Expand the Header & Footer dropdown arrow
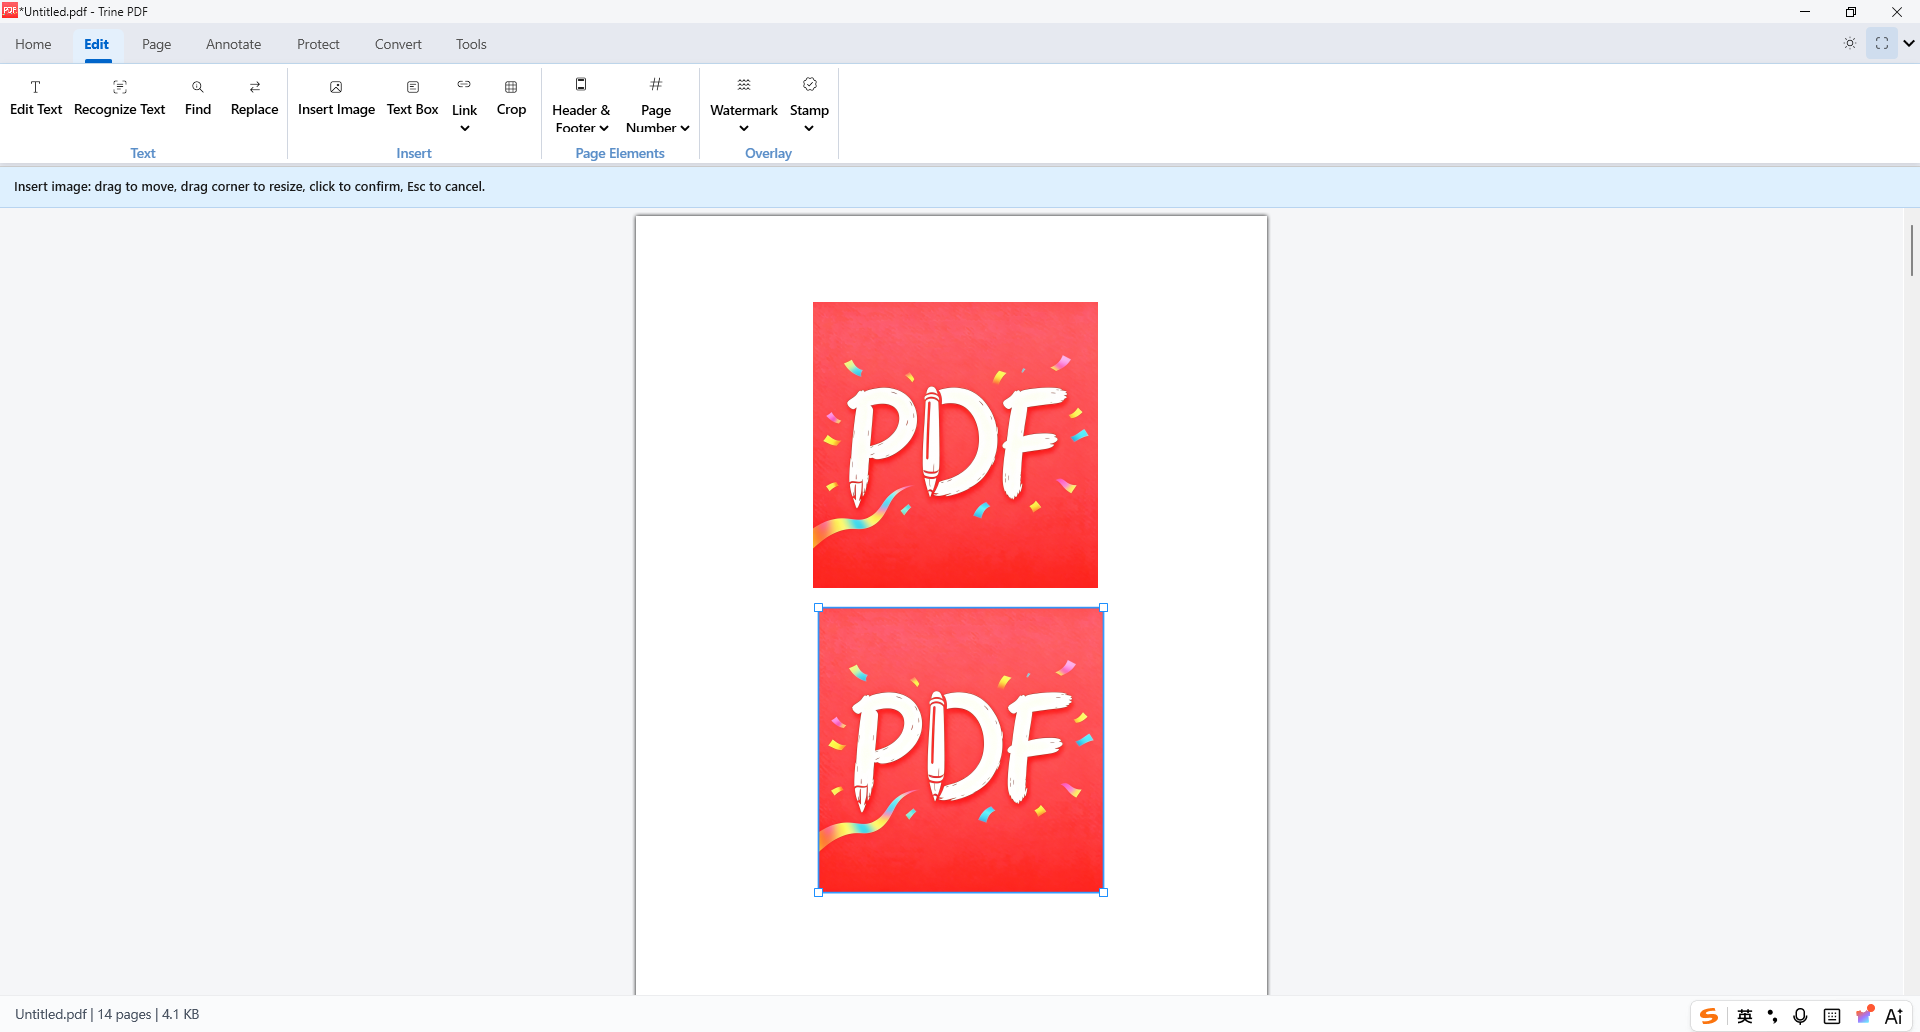 pos(604,128)
